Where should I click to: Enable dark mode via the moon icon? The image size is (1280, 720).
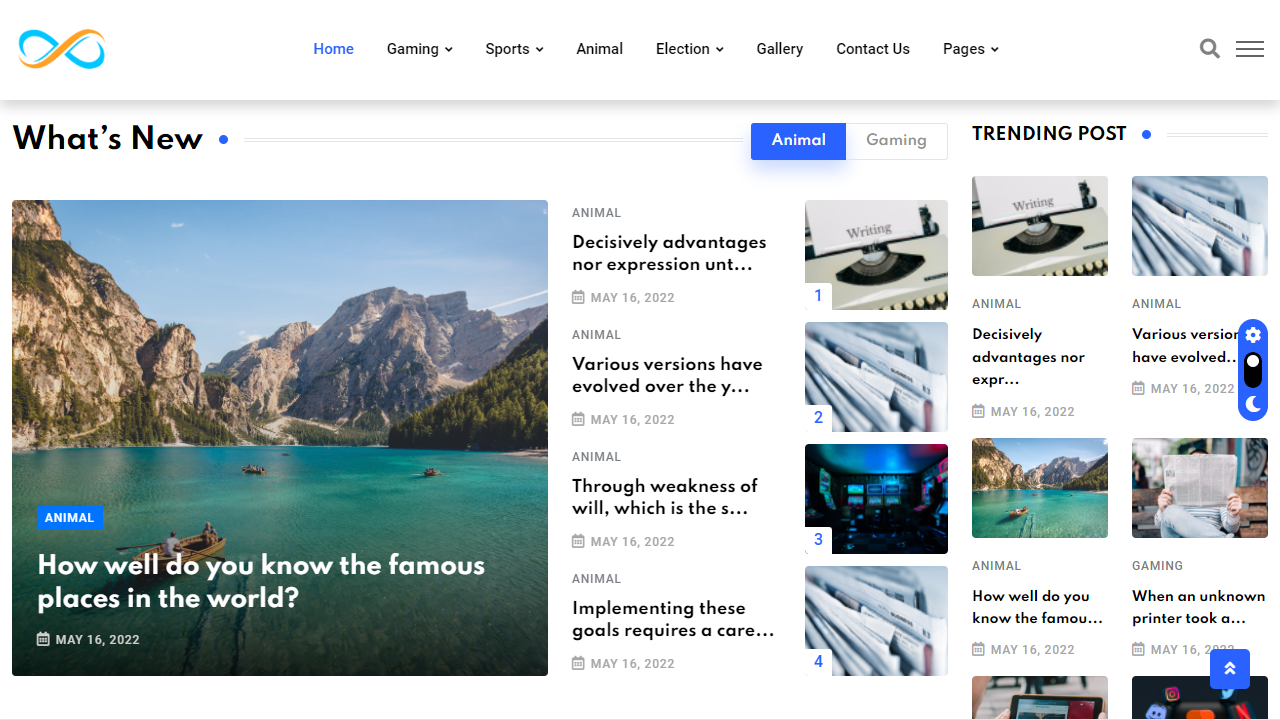click(1253, 404)
